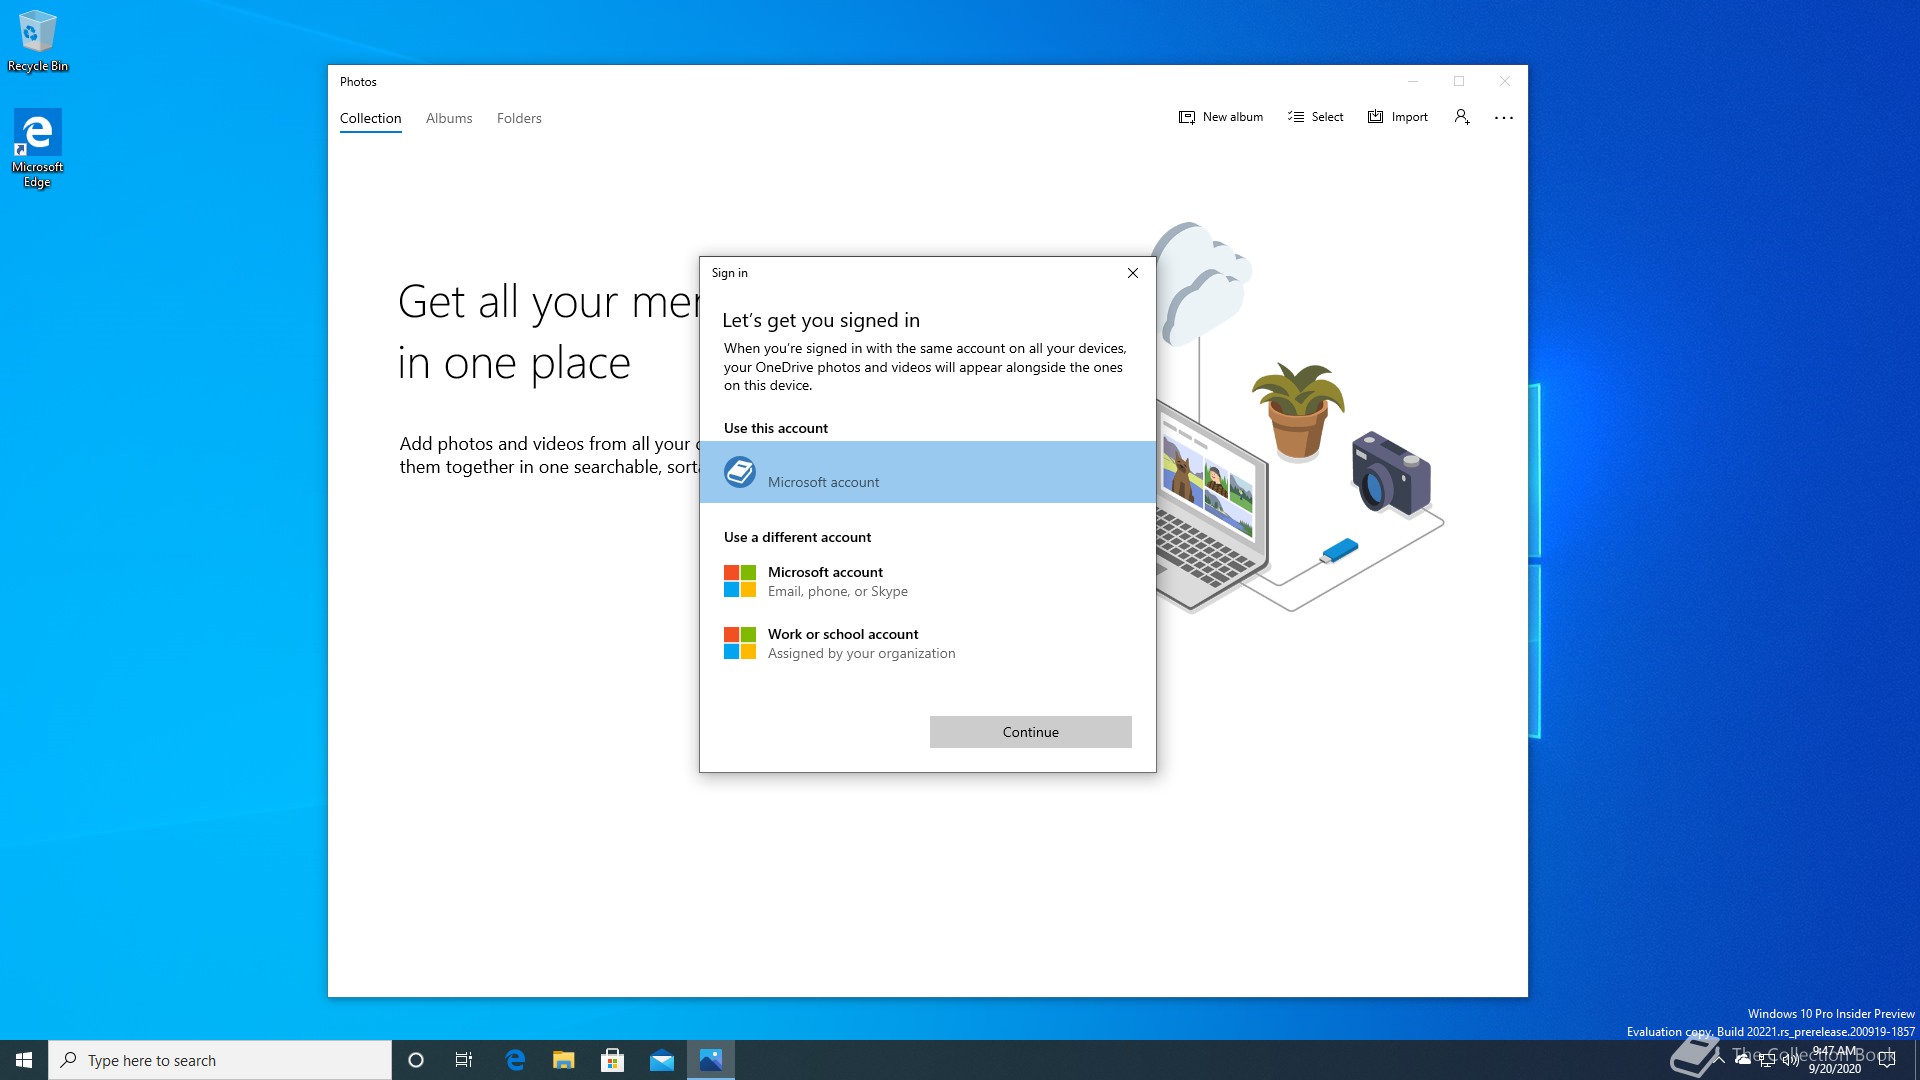The width and height of the screenshot is (1920, 1080).
Task: Open Task View on the taskbar
Action: point(464,1060)
